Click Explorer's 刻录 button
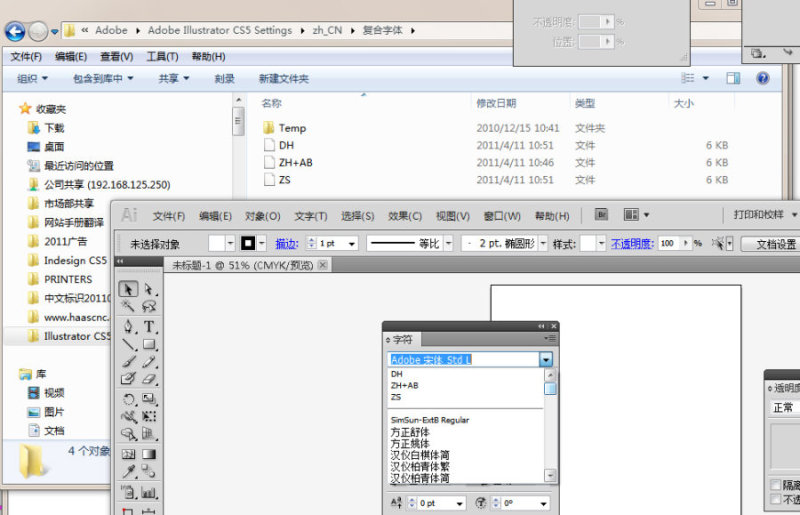This screenshot has width=800, height=515. (x=224, y=79)
